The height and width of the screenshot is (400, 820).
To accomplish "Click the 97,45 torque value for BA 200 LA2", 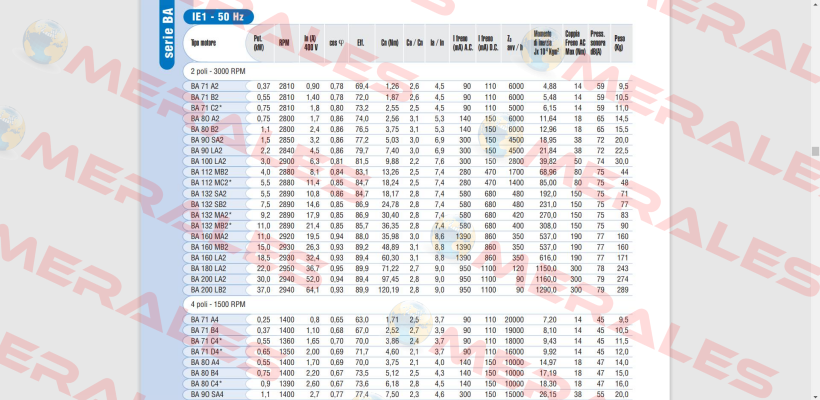I will (391, 279).
